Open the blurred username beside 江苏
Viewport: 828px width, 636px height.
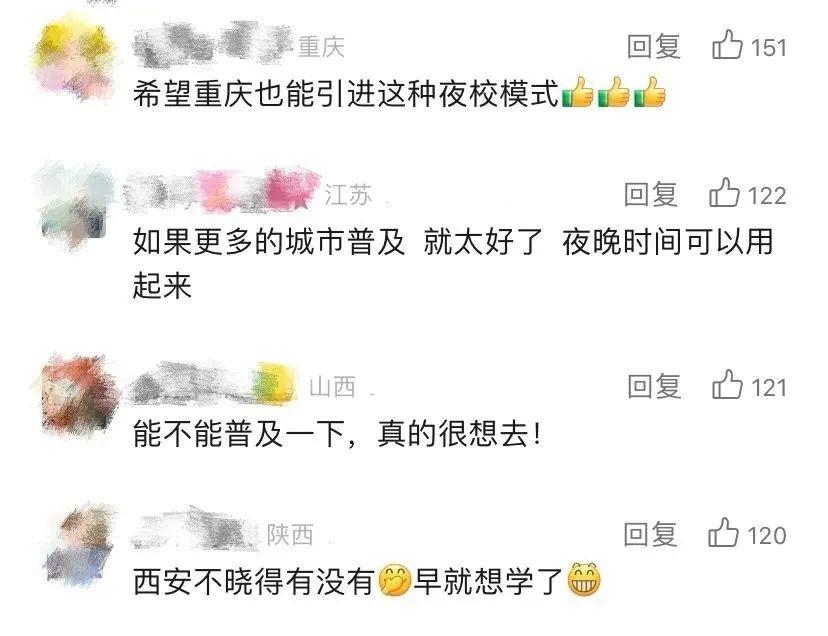(222, 191)
